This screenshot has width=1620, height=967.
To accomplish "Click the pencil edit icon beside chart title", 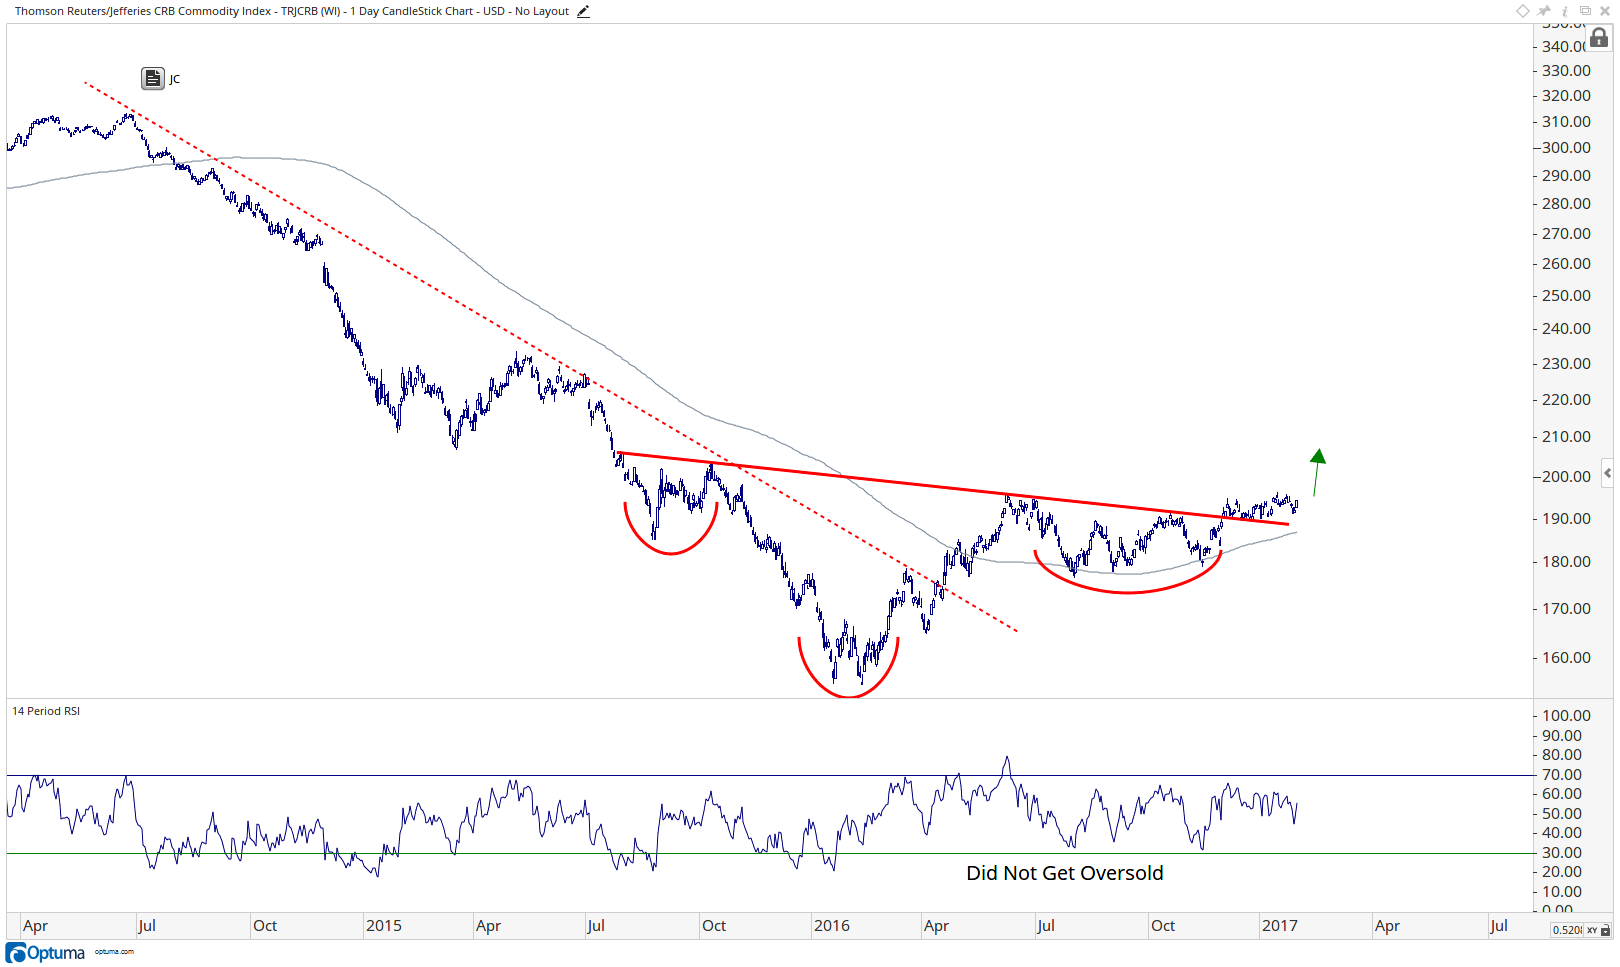I will 583,11.
